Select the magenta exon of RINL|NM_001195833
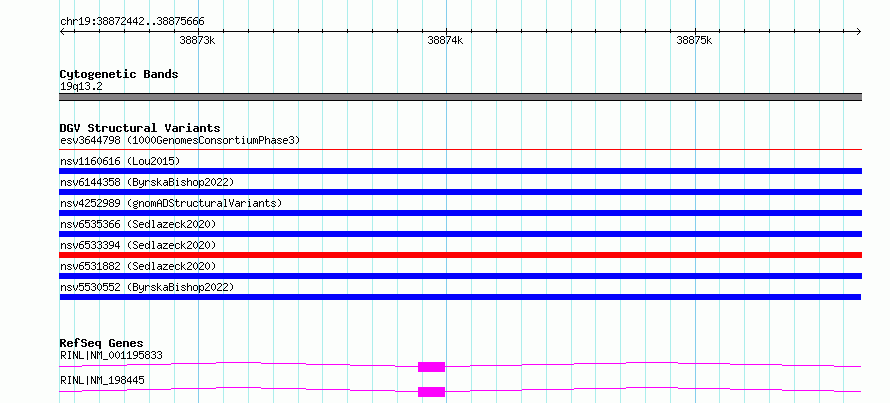Screen dimensions: 890x403 coord(431,367)
